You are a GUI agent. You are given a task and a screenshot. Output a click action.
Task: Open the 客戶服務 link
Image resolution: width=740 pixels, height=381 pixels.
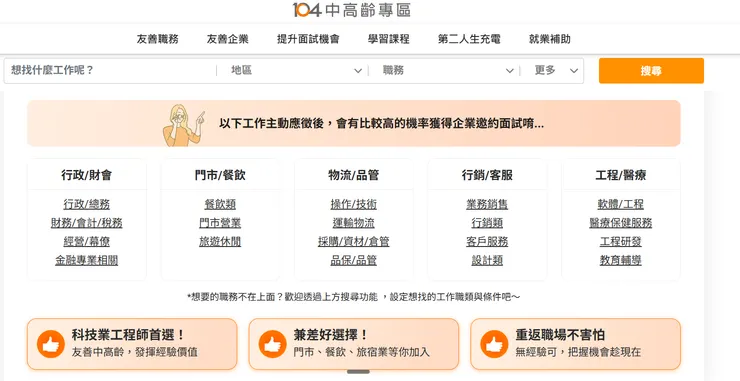[487, 241]
